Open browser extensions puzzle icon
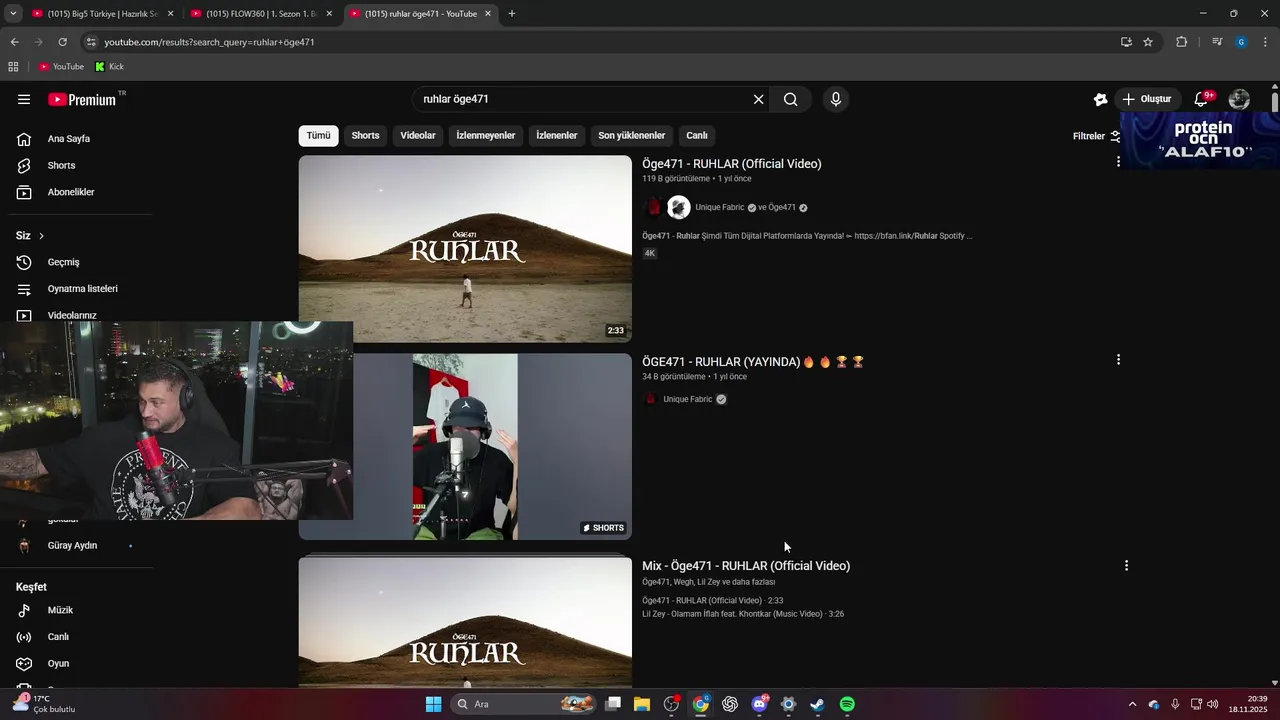Image resolution: width=1280 pixels, height=720 pixels. [1181, 42]
